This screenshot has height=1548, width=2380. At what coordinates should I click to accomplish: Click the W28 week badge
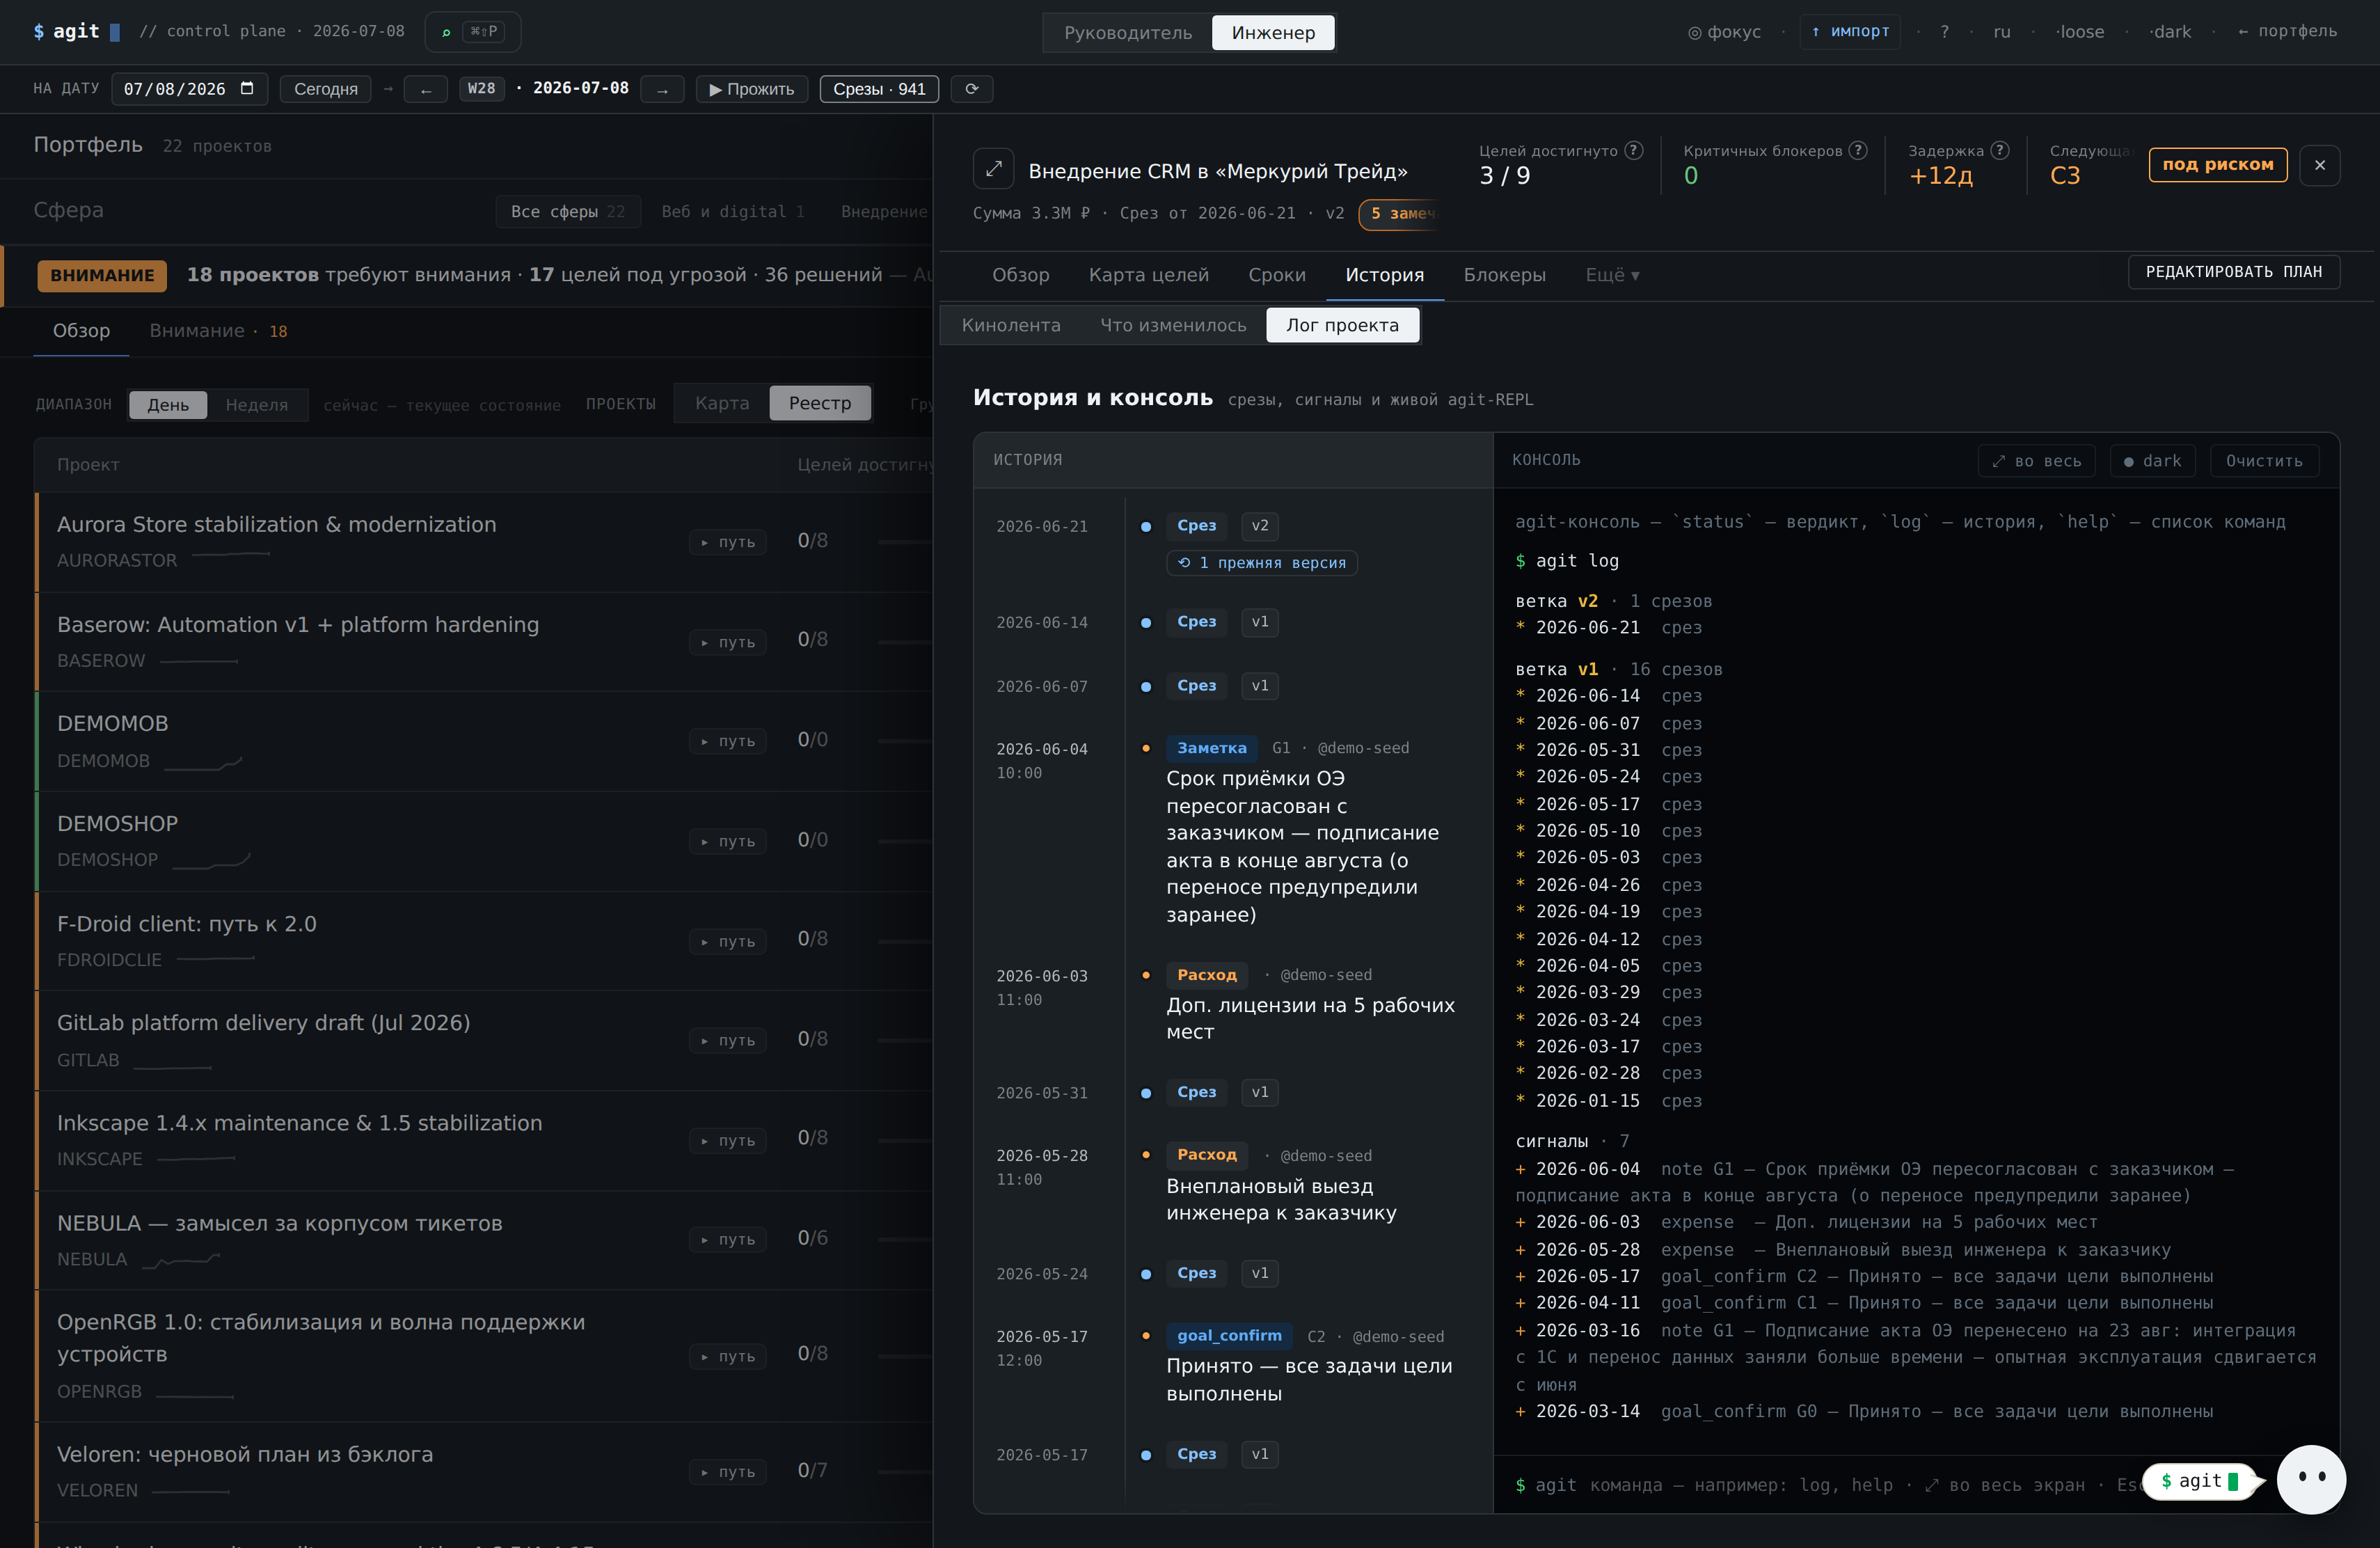click(481, 89)
